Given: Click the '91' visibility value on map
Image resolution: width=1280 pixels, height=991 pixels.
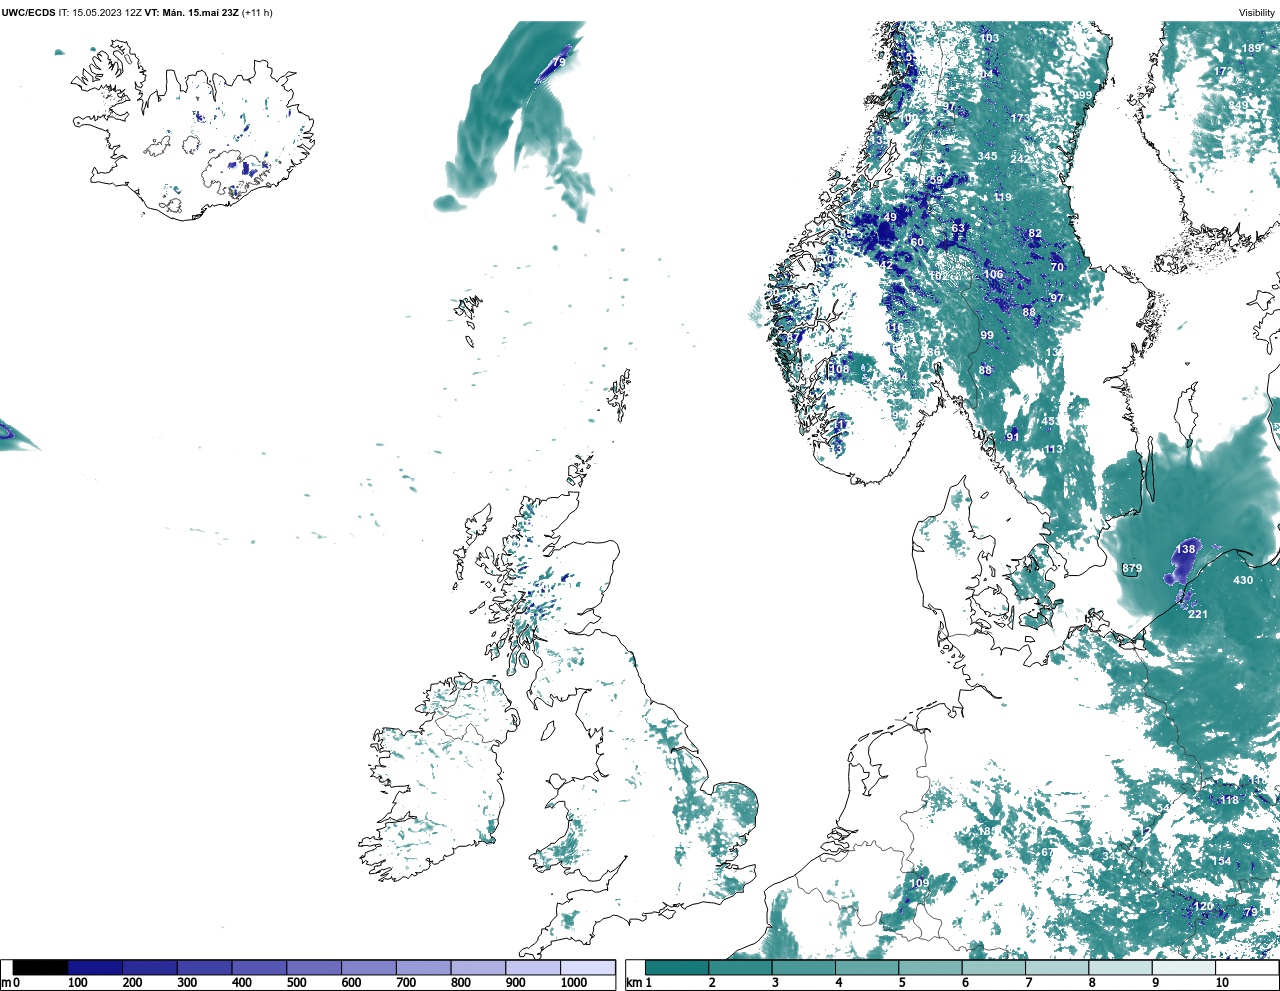Looking at the screenshot, I should (1012, 437).
